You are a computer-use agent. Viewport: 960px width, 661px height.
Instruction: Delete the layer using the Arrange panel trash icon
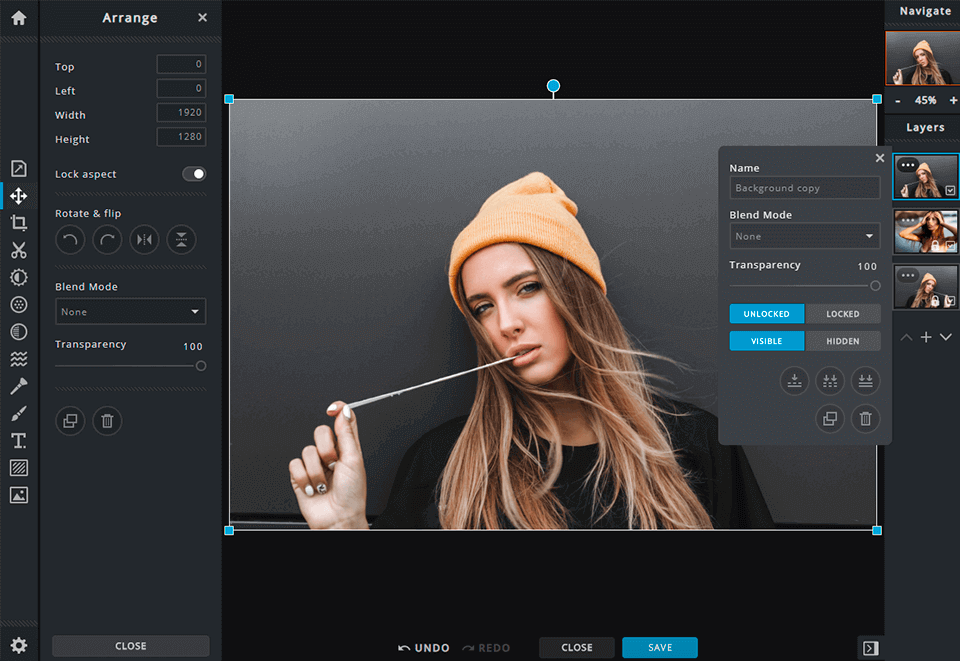coord(107,421)
